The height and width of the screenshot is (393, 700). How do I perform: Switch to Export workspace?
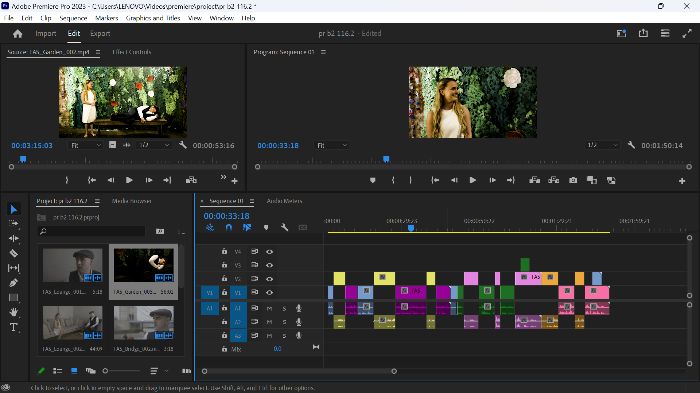(x=100, y=33)
